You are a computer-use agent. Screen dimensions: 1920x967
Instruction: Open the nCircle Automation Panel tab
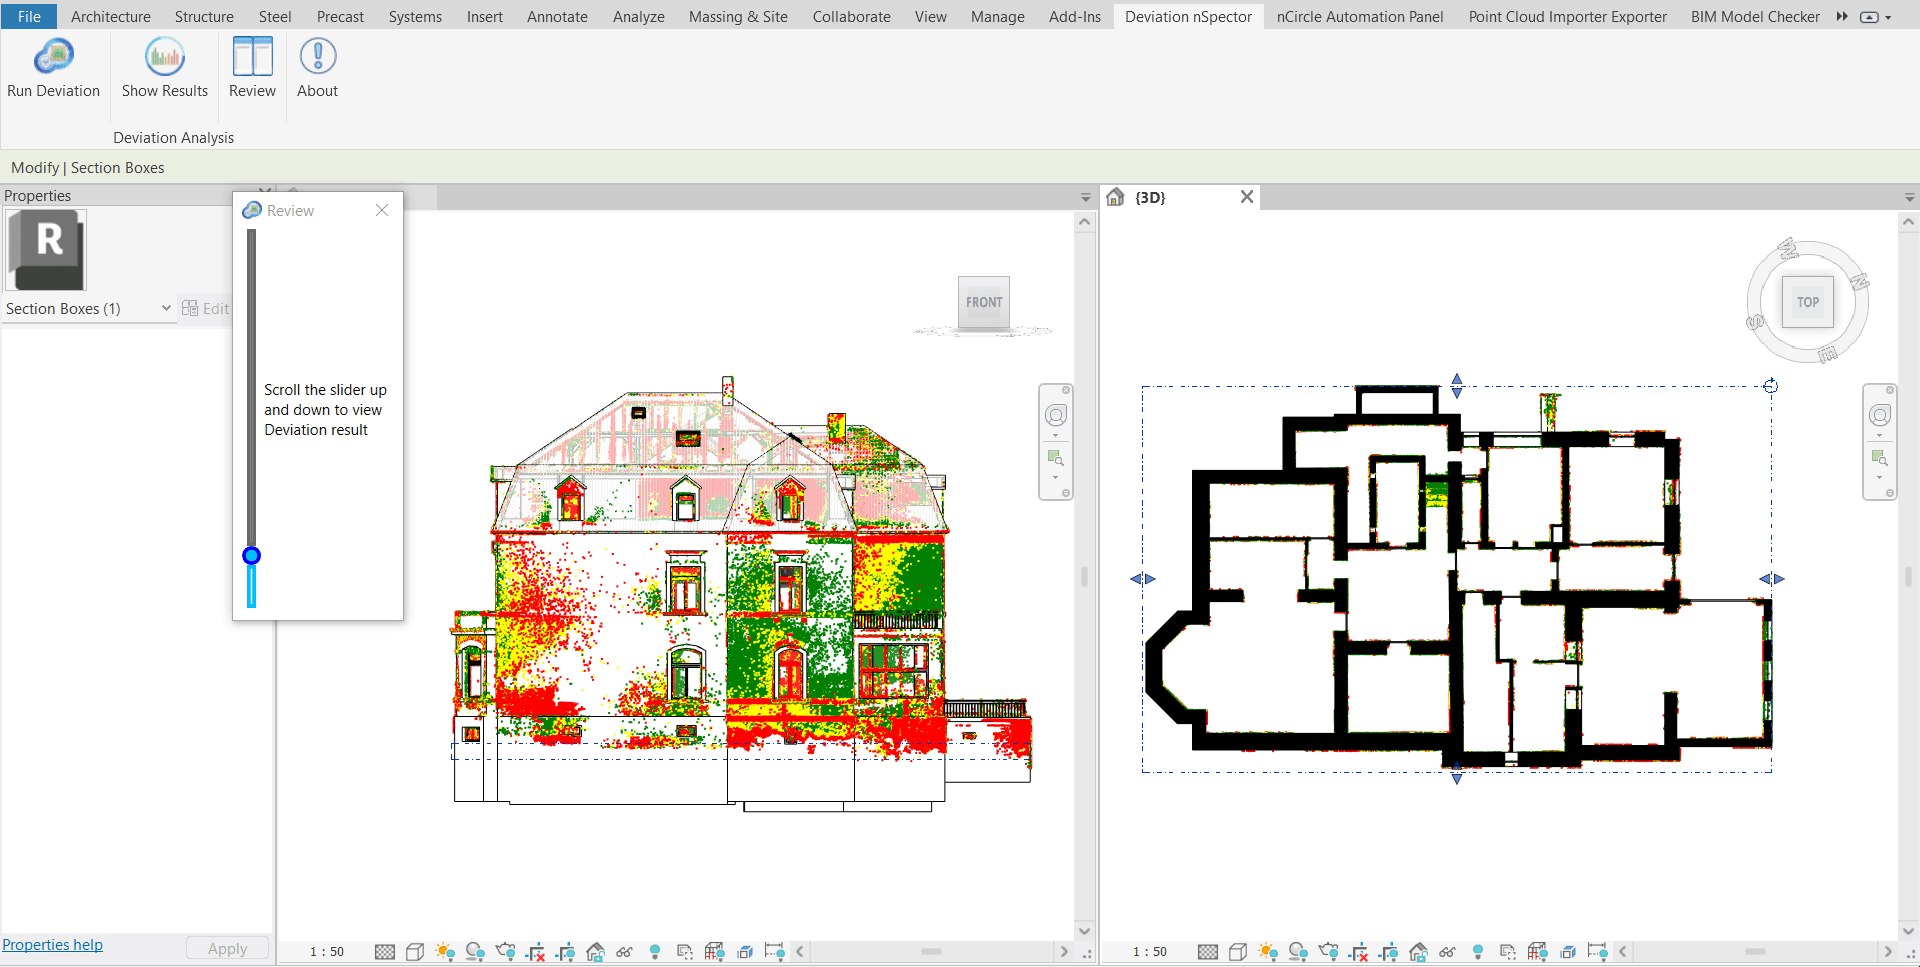click(1360, 16)
